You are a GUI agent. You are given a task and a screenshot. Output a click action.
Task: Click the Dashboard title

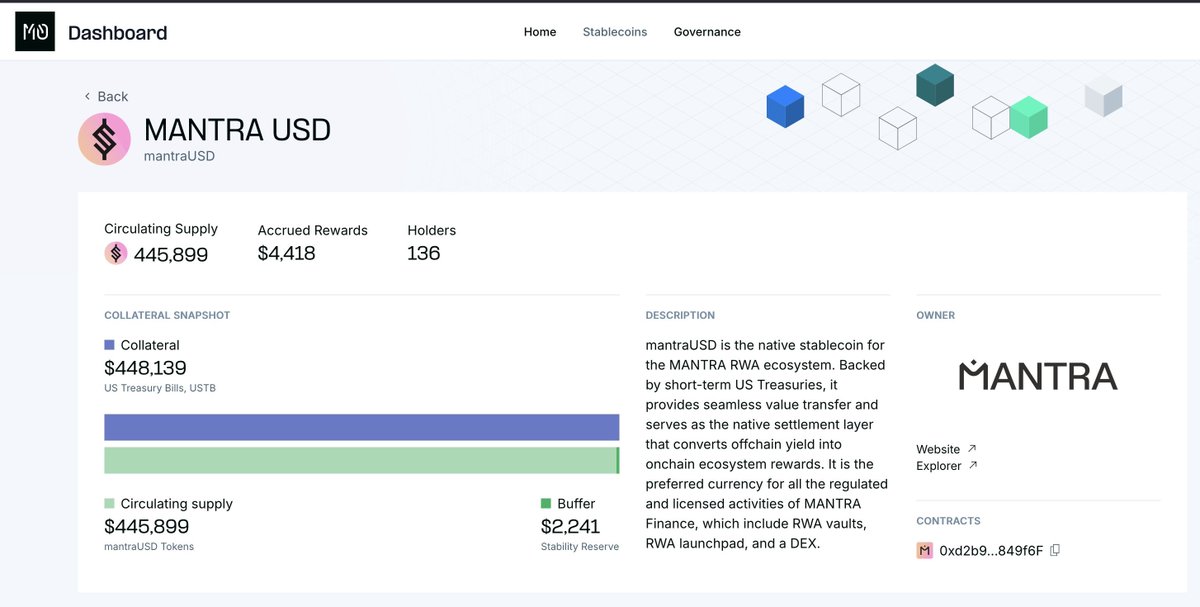point(118,33)
